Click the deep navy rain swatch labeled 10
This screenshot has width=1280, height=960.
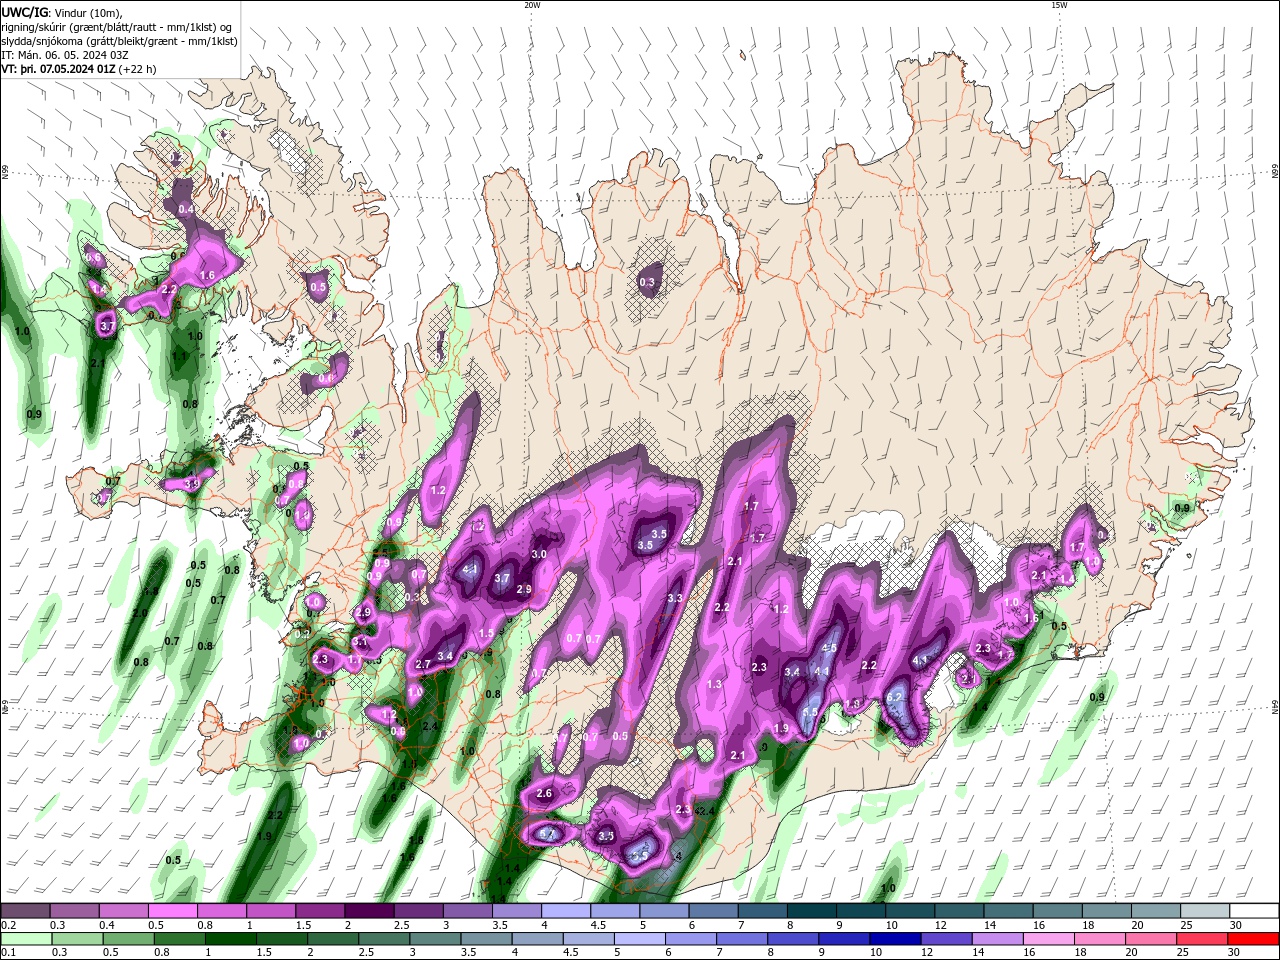(x=894, y=939)
